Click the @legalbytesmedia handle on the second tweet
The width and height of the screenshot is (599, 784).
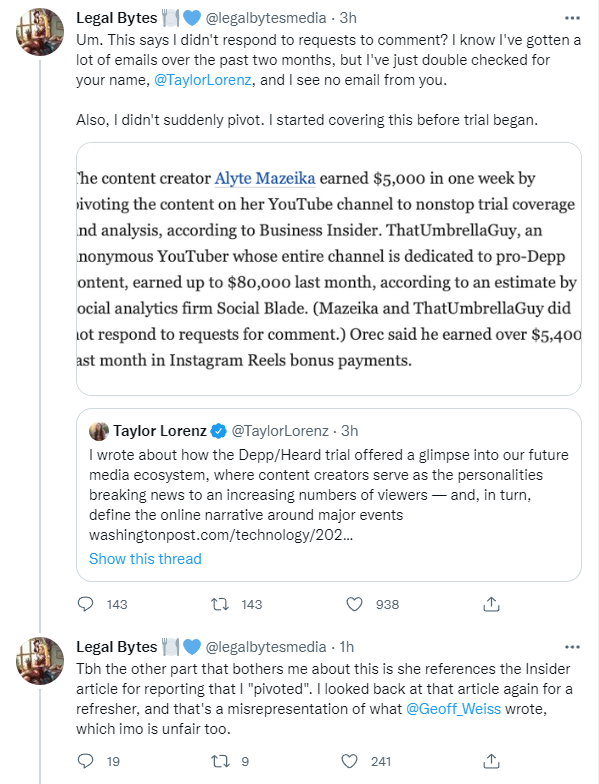[x=266, y=647]
